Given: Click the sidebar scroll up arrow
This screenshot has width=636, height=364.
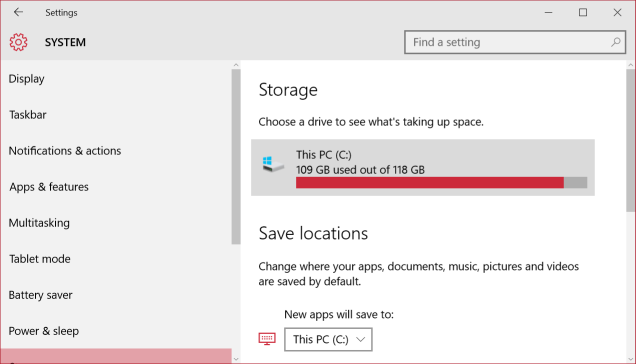Looking at the screenshot, I should click(236, 65).
